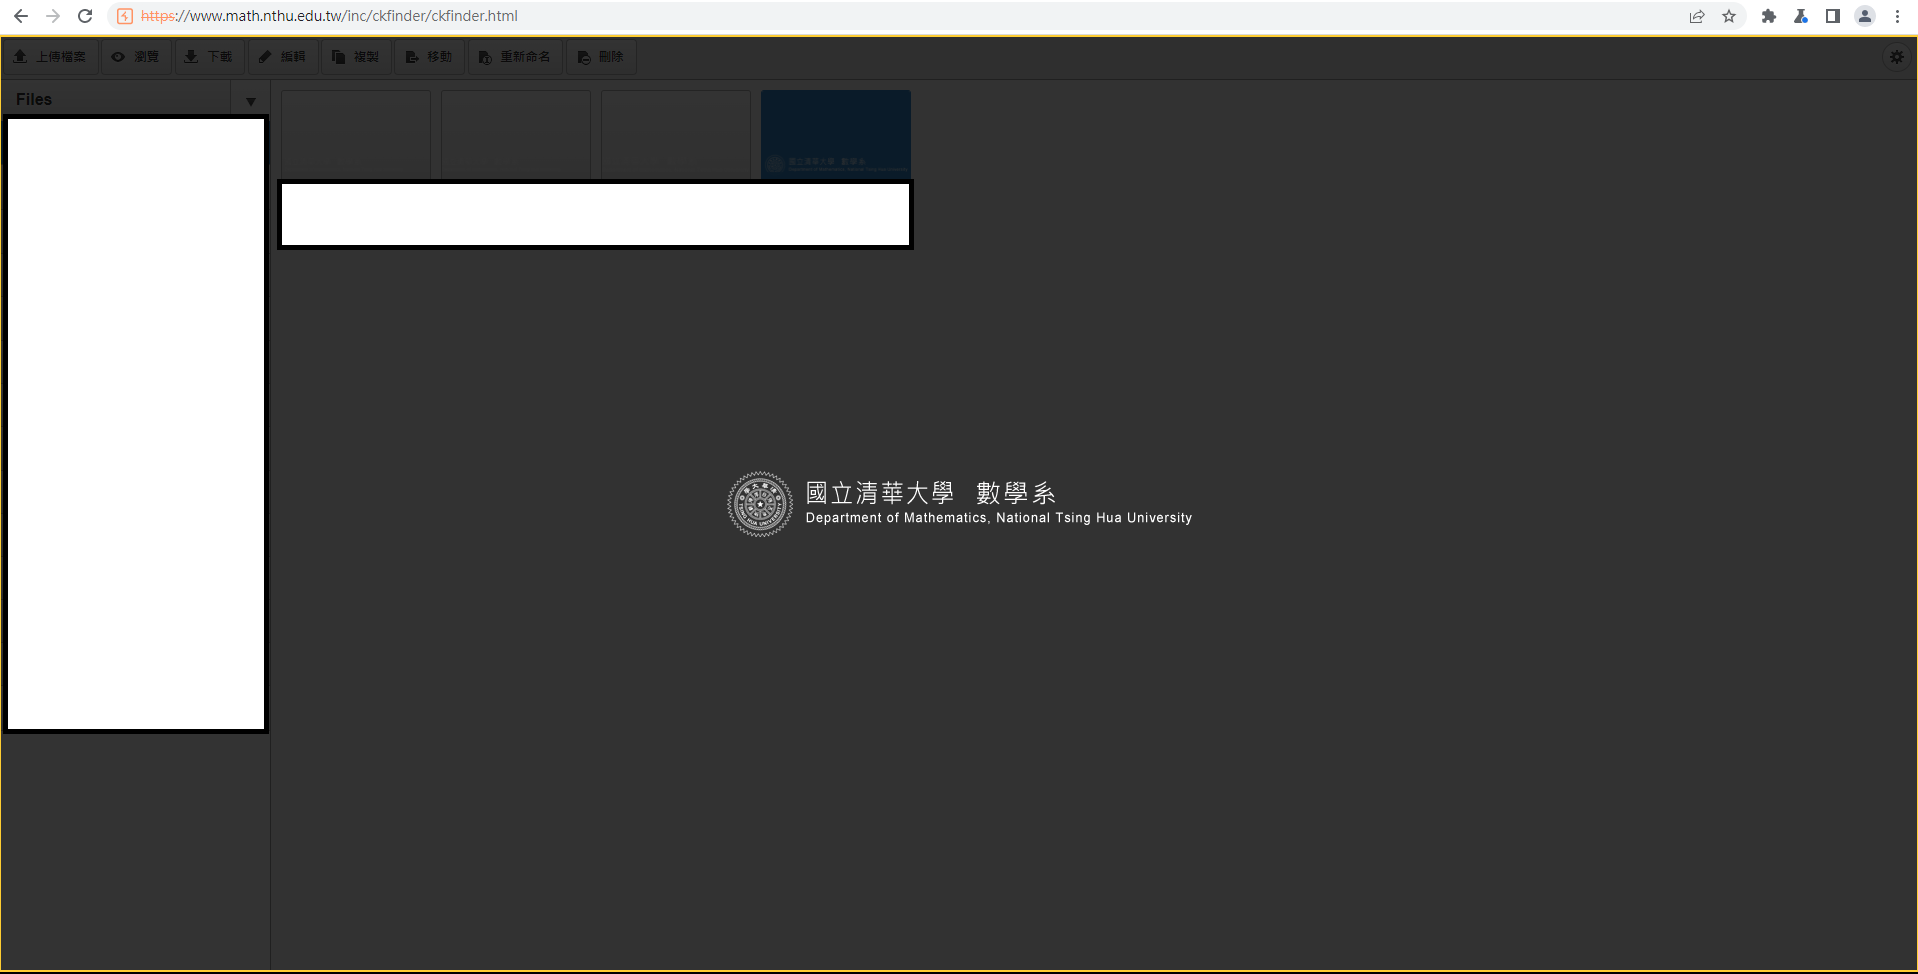Click the 移動 move button
1918x974 pixels.
(x=429, y=57)
